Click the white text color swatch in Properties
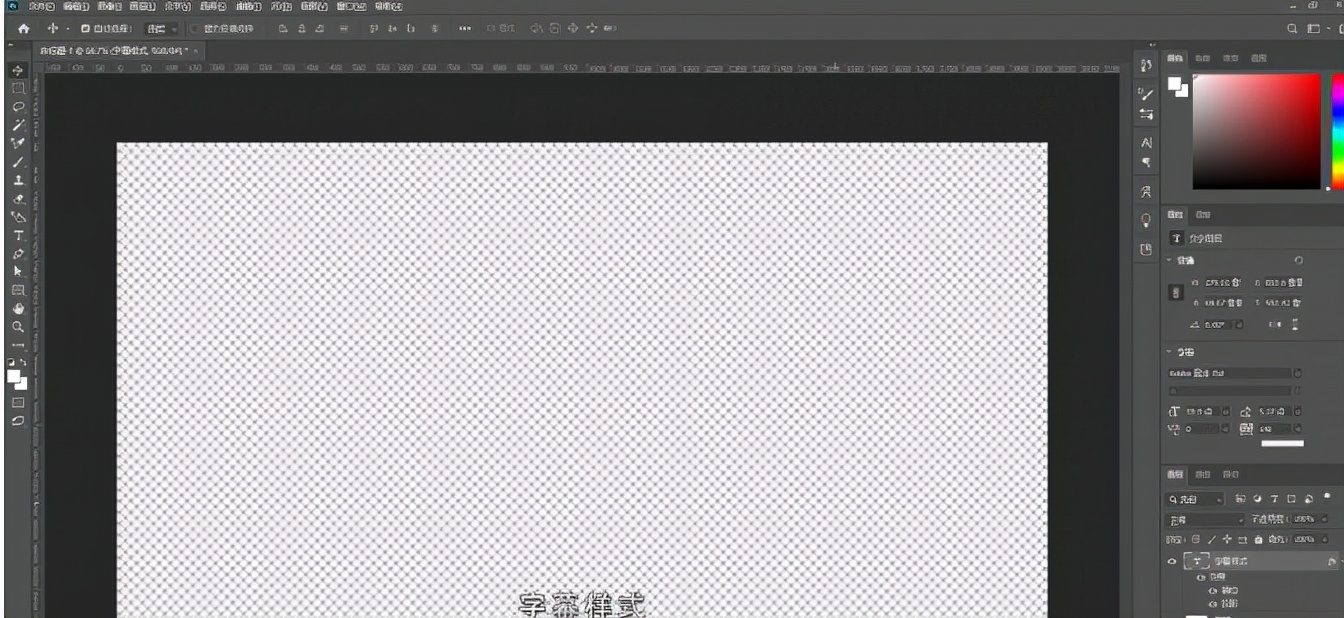1344x618 pixels. 1282,443
